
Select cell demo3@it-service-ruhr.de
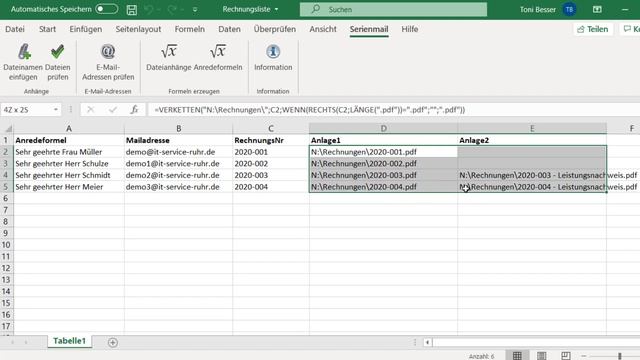pos(178,187)
